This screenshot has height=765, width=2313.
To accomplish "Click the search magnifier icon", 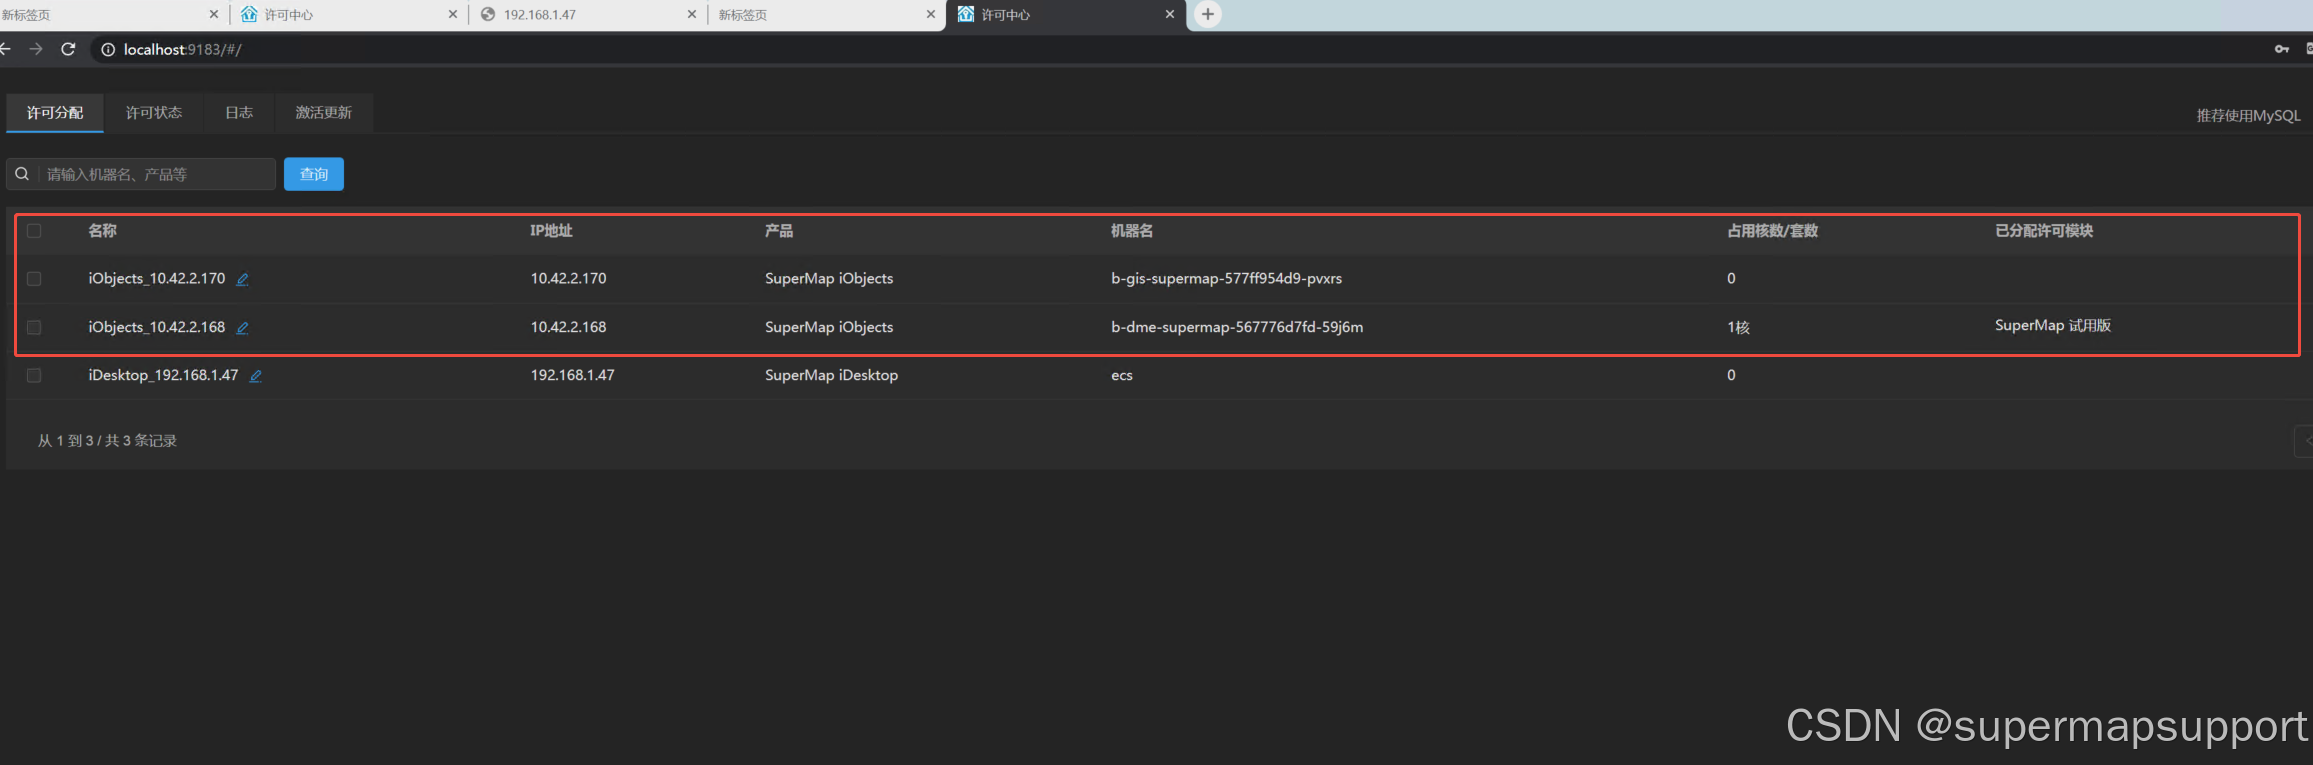I will (x=22, y=174).
